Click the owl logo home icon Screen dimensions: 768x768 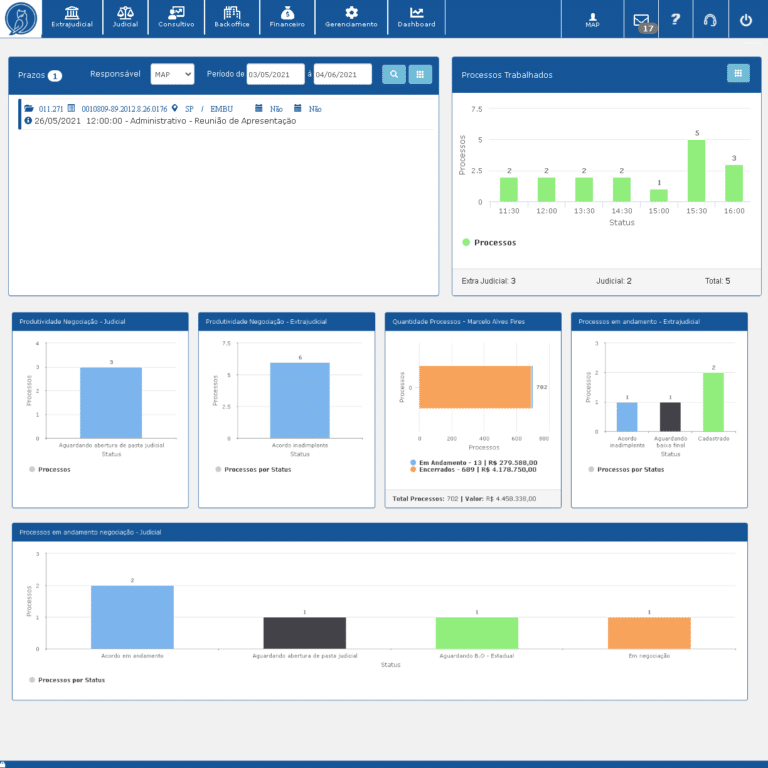tap(21, 18)
